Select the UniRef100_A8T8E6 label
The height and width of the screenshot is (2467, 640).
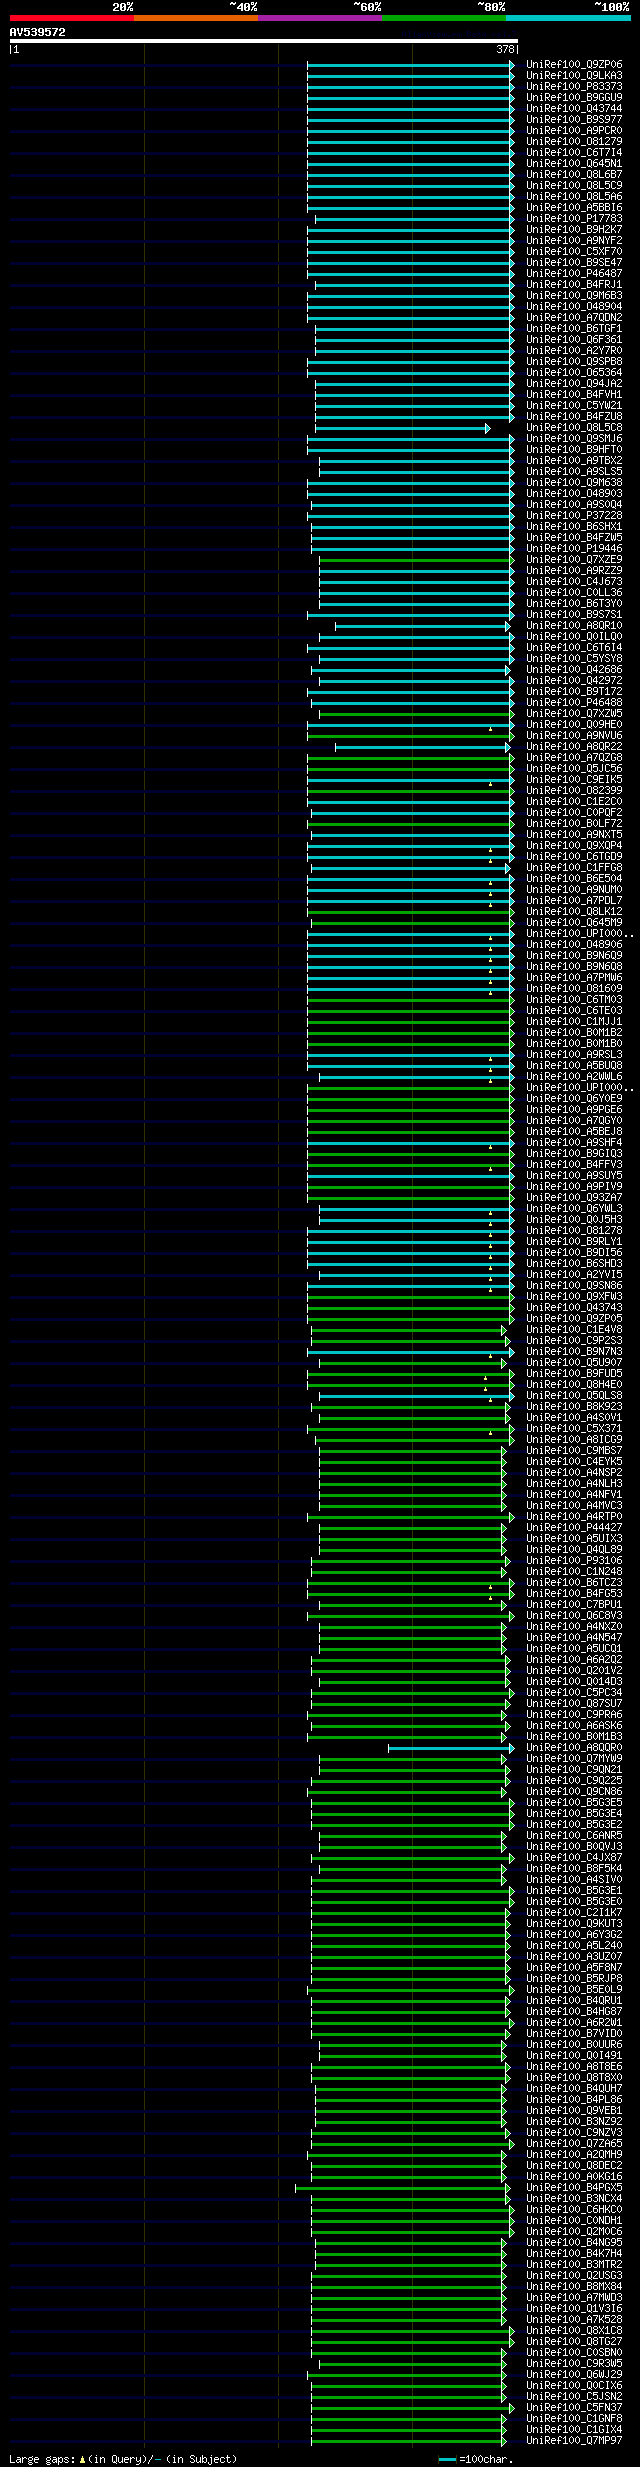[x=574, y=2067]
